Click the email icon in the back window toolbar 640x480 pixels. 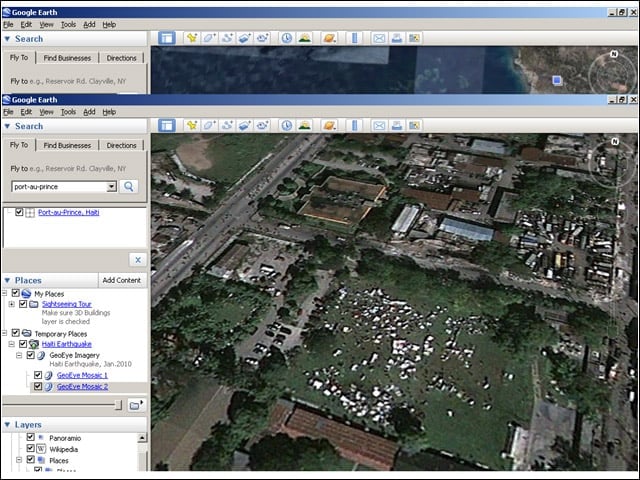[379, 38]
